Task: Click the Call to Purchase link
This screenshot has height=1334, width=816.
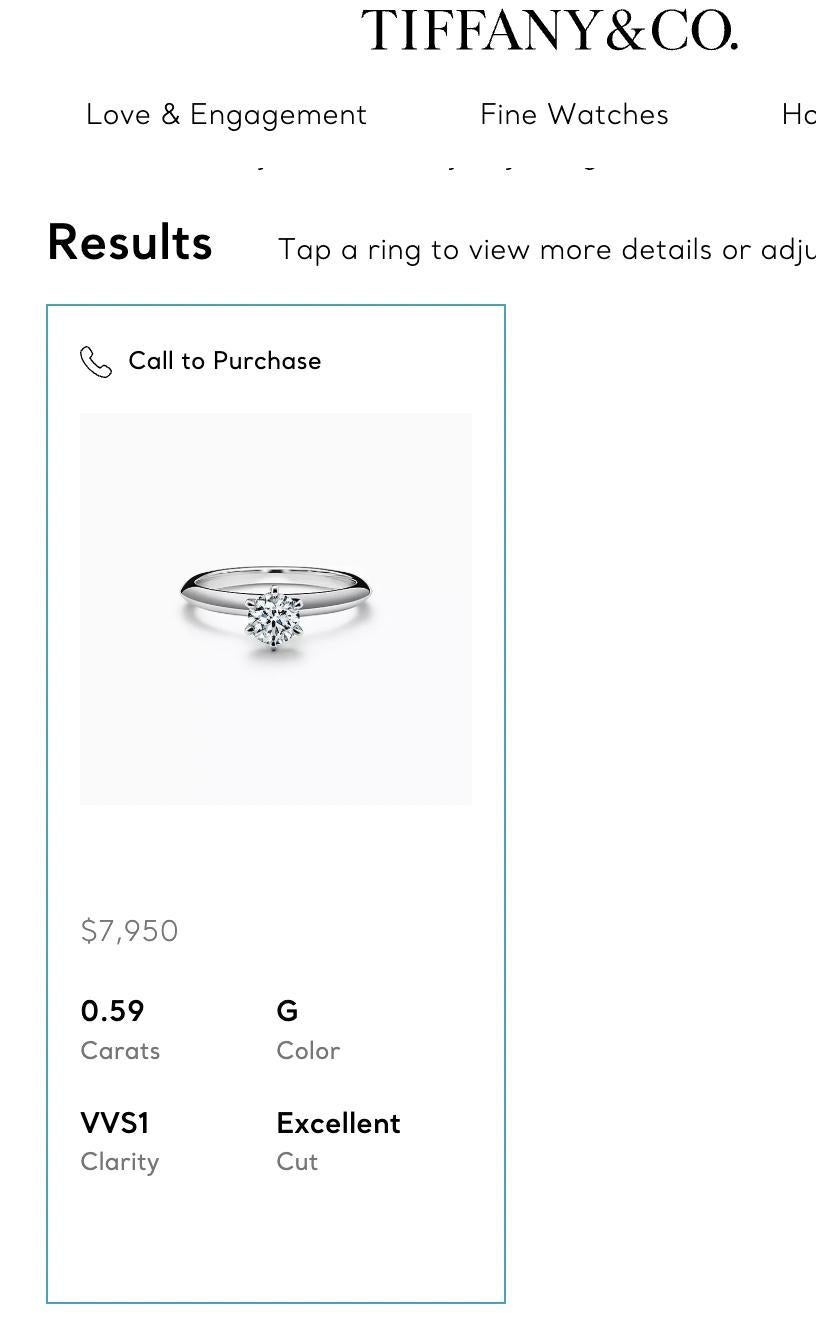Action: click(x=224, y=361)
